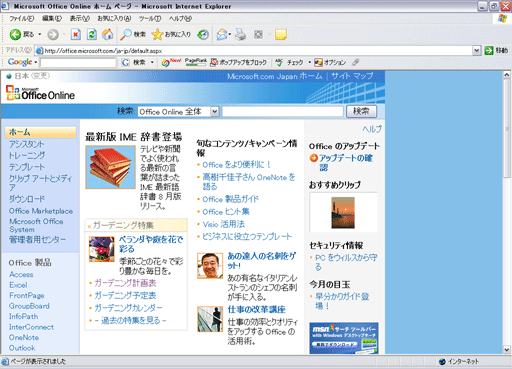Click the PageRank indicator
512x369 pixels.
(x=196, y=62)
